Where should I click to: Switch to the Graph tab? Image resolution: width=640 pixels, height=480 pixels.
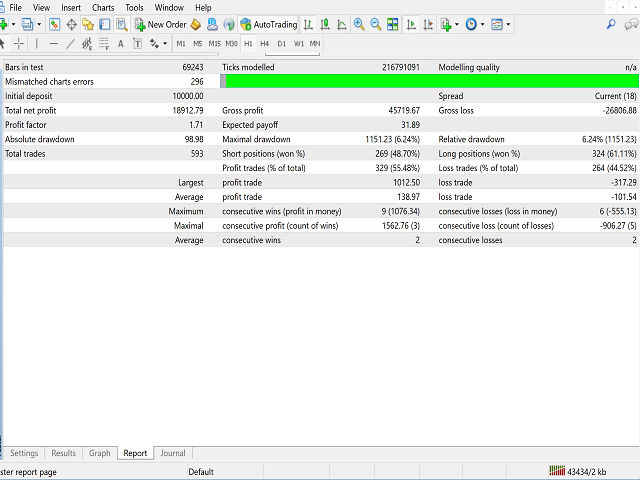[x=100, y=453]
